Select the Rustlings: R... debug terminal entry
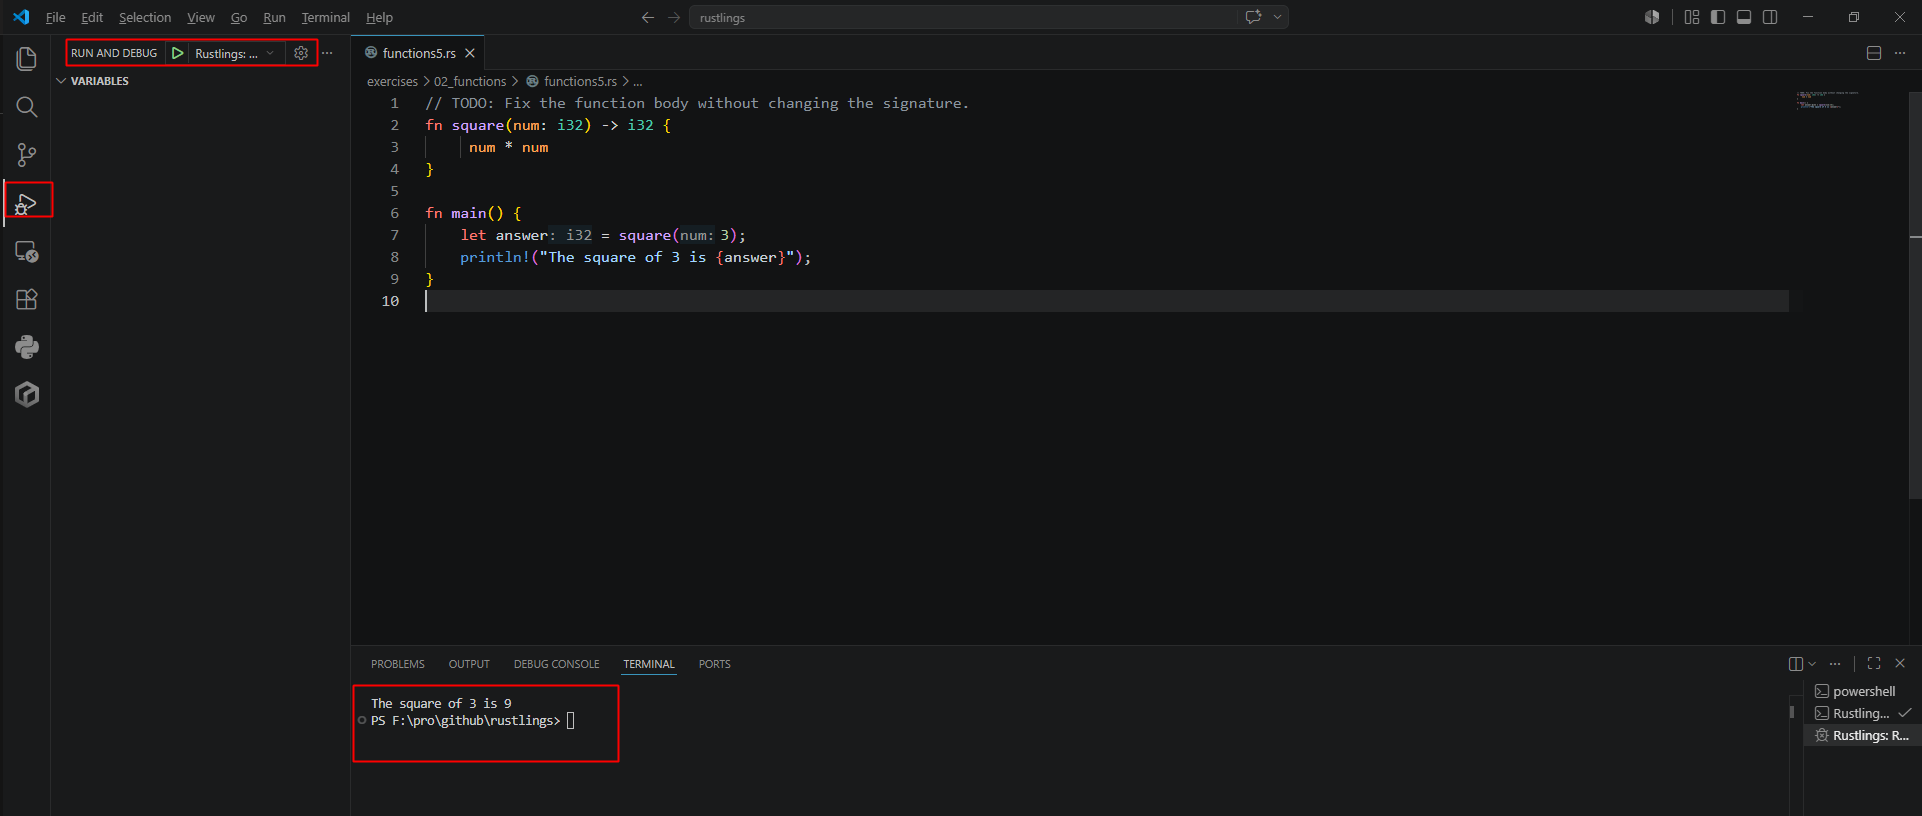 tap(1862, 735)
